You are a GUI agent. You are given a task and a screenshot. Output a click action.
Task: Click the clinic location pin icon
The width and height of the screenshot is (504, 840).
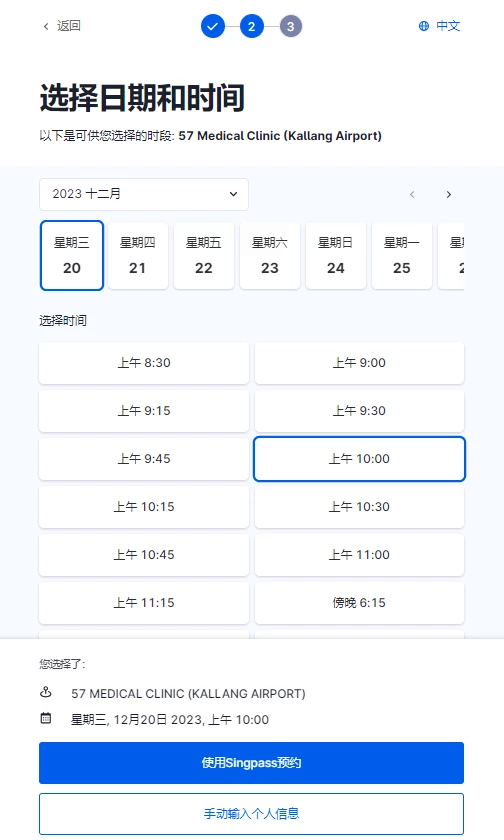coord(46,693)
